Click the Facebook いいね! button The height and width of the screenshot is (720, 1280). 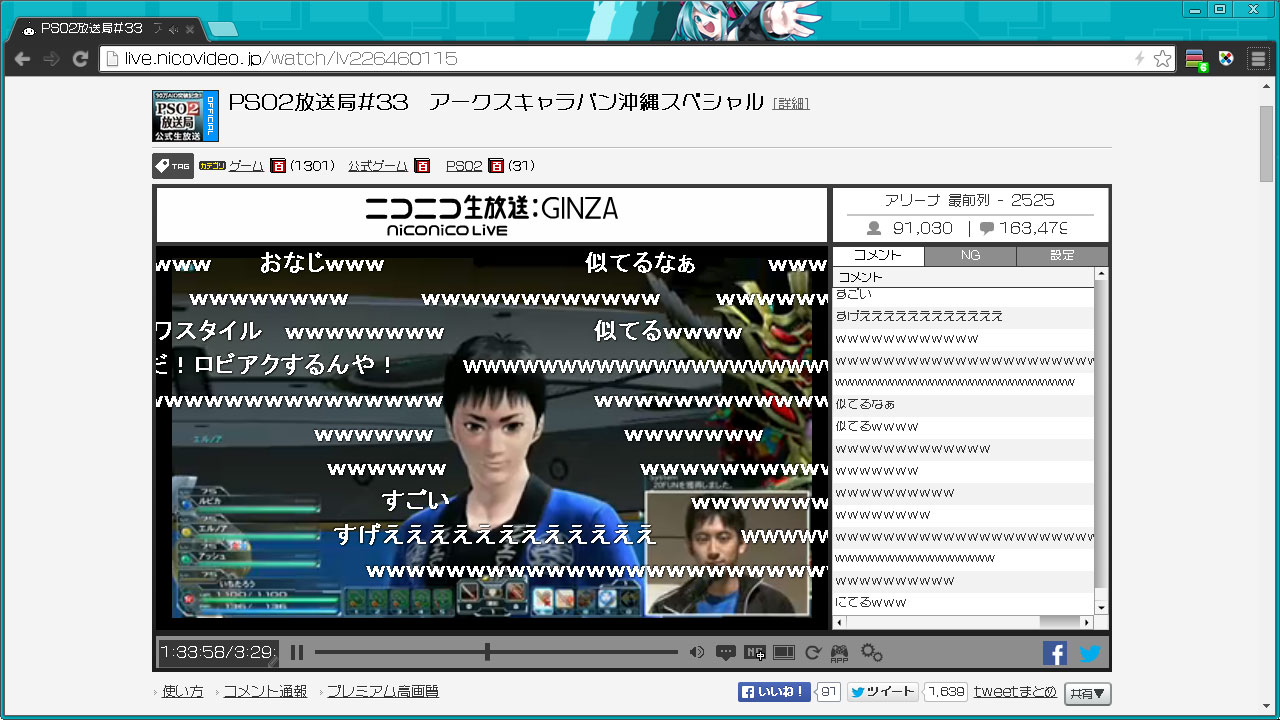coord(774,692)
